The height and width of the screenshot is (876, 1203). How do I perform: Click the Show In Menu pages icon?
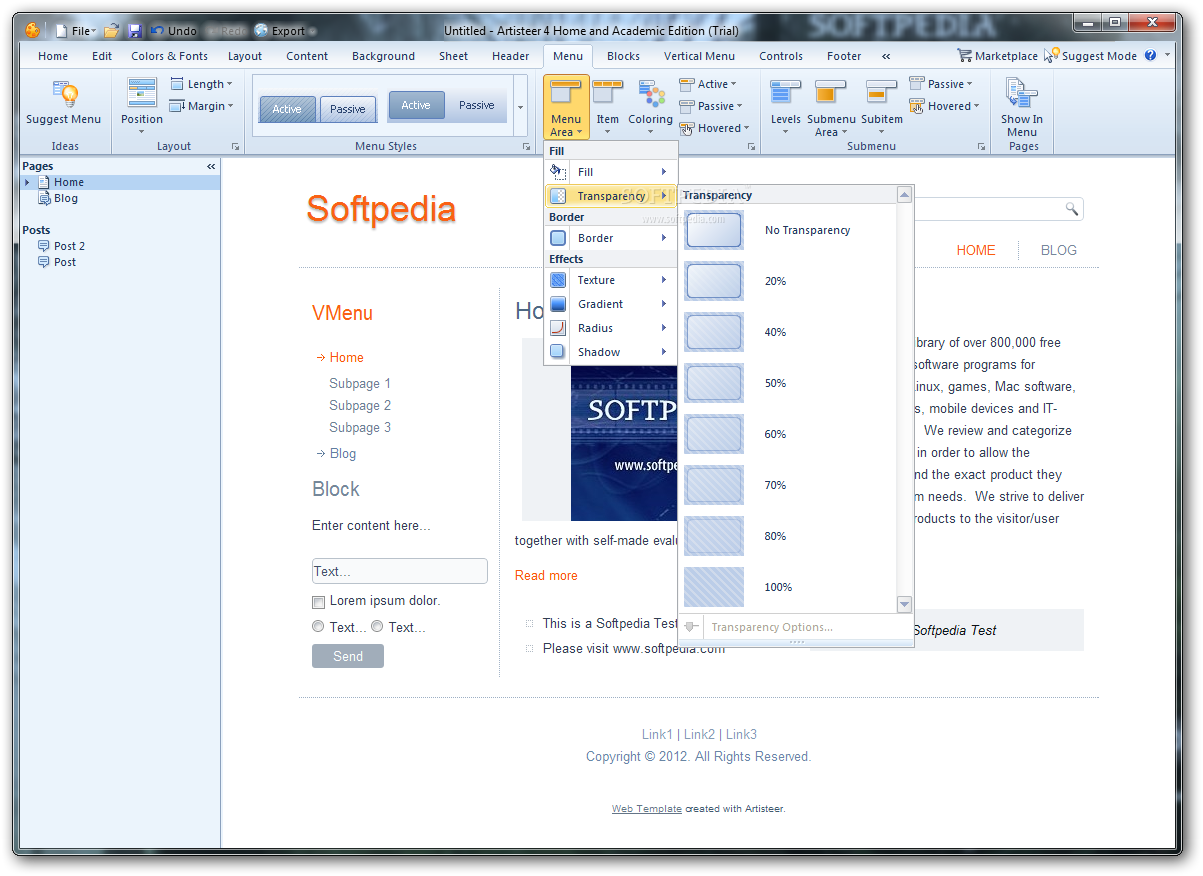click(x=1022, y=93)
